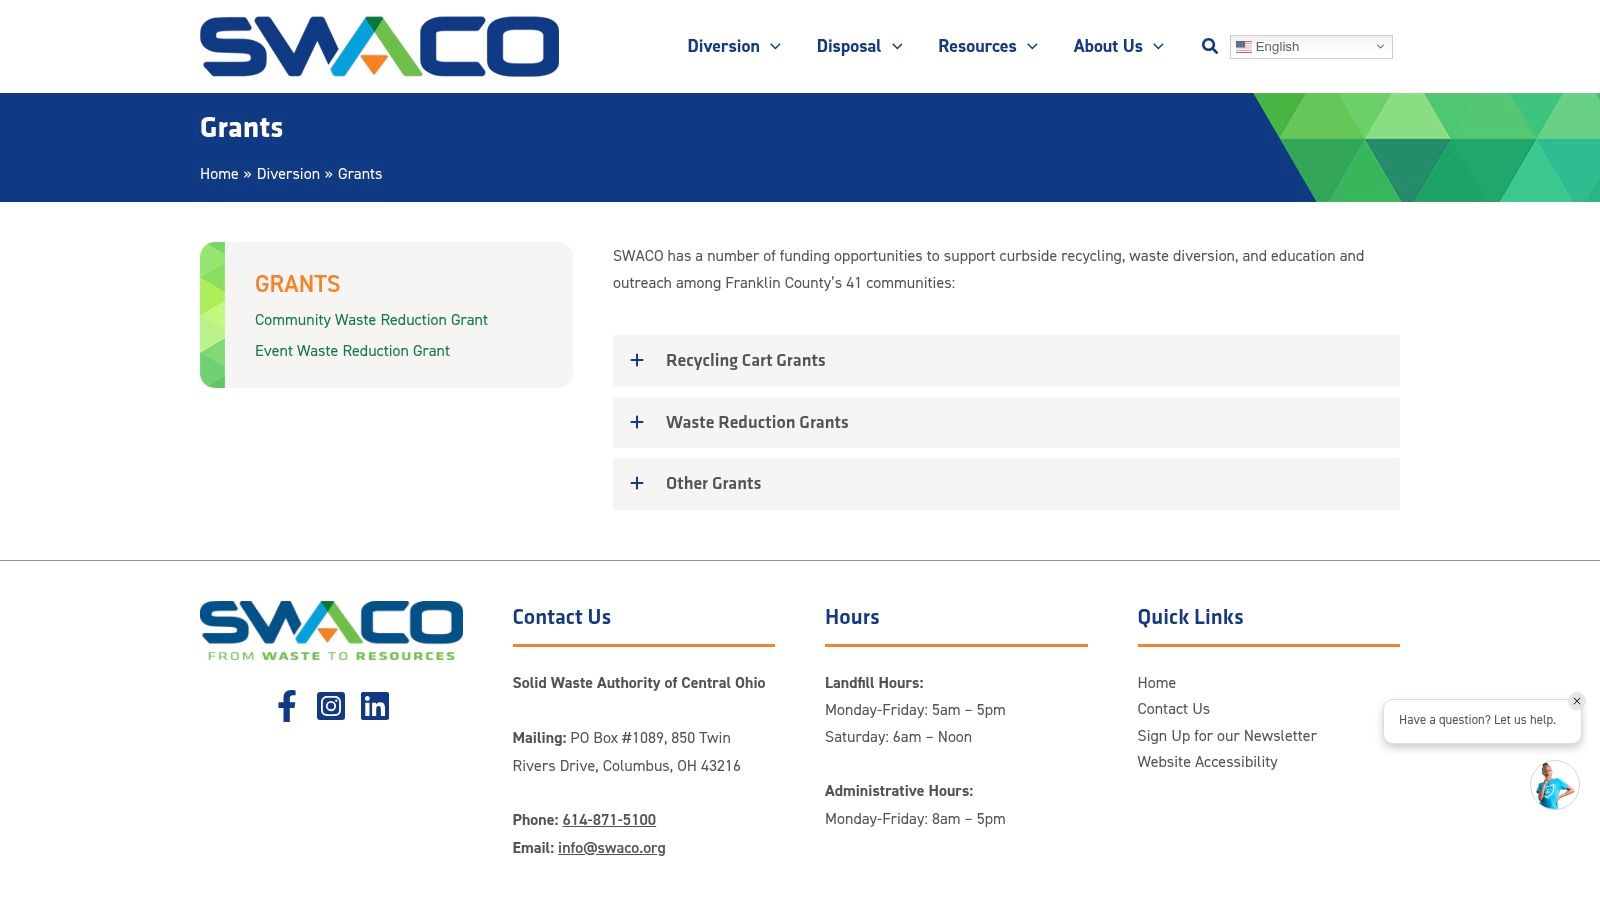This screenshot has height=900, width=1600.
Task: Click the plus icon beside Recycling Cart Grants
Action: [x=637, y=360]
